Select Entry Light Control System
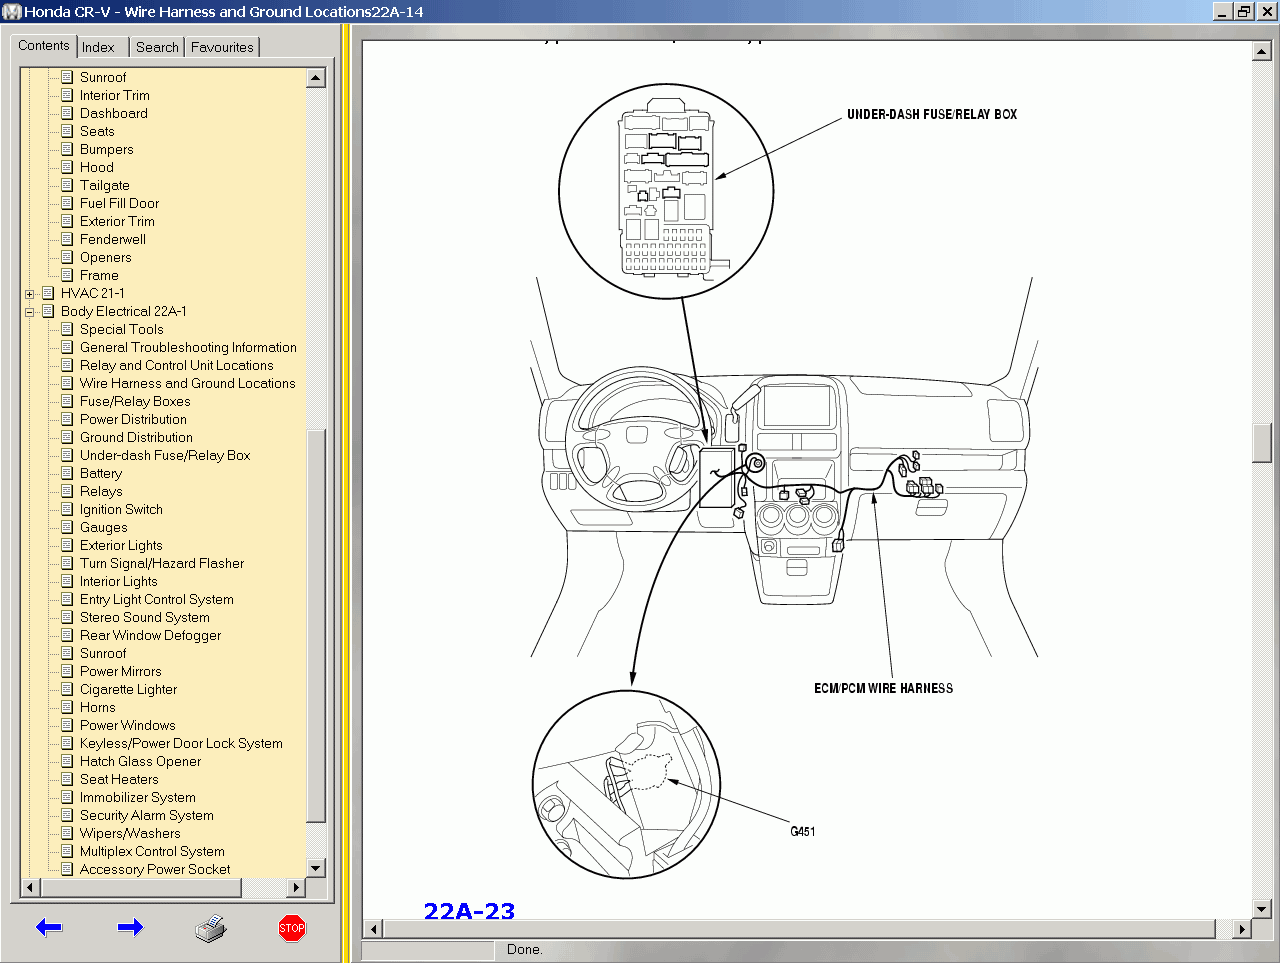 click(x=157, y=599)
